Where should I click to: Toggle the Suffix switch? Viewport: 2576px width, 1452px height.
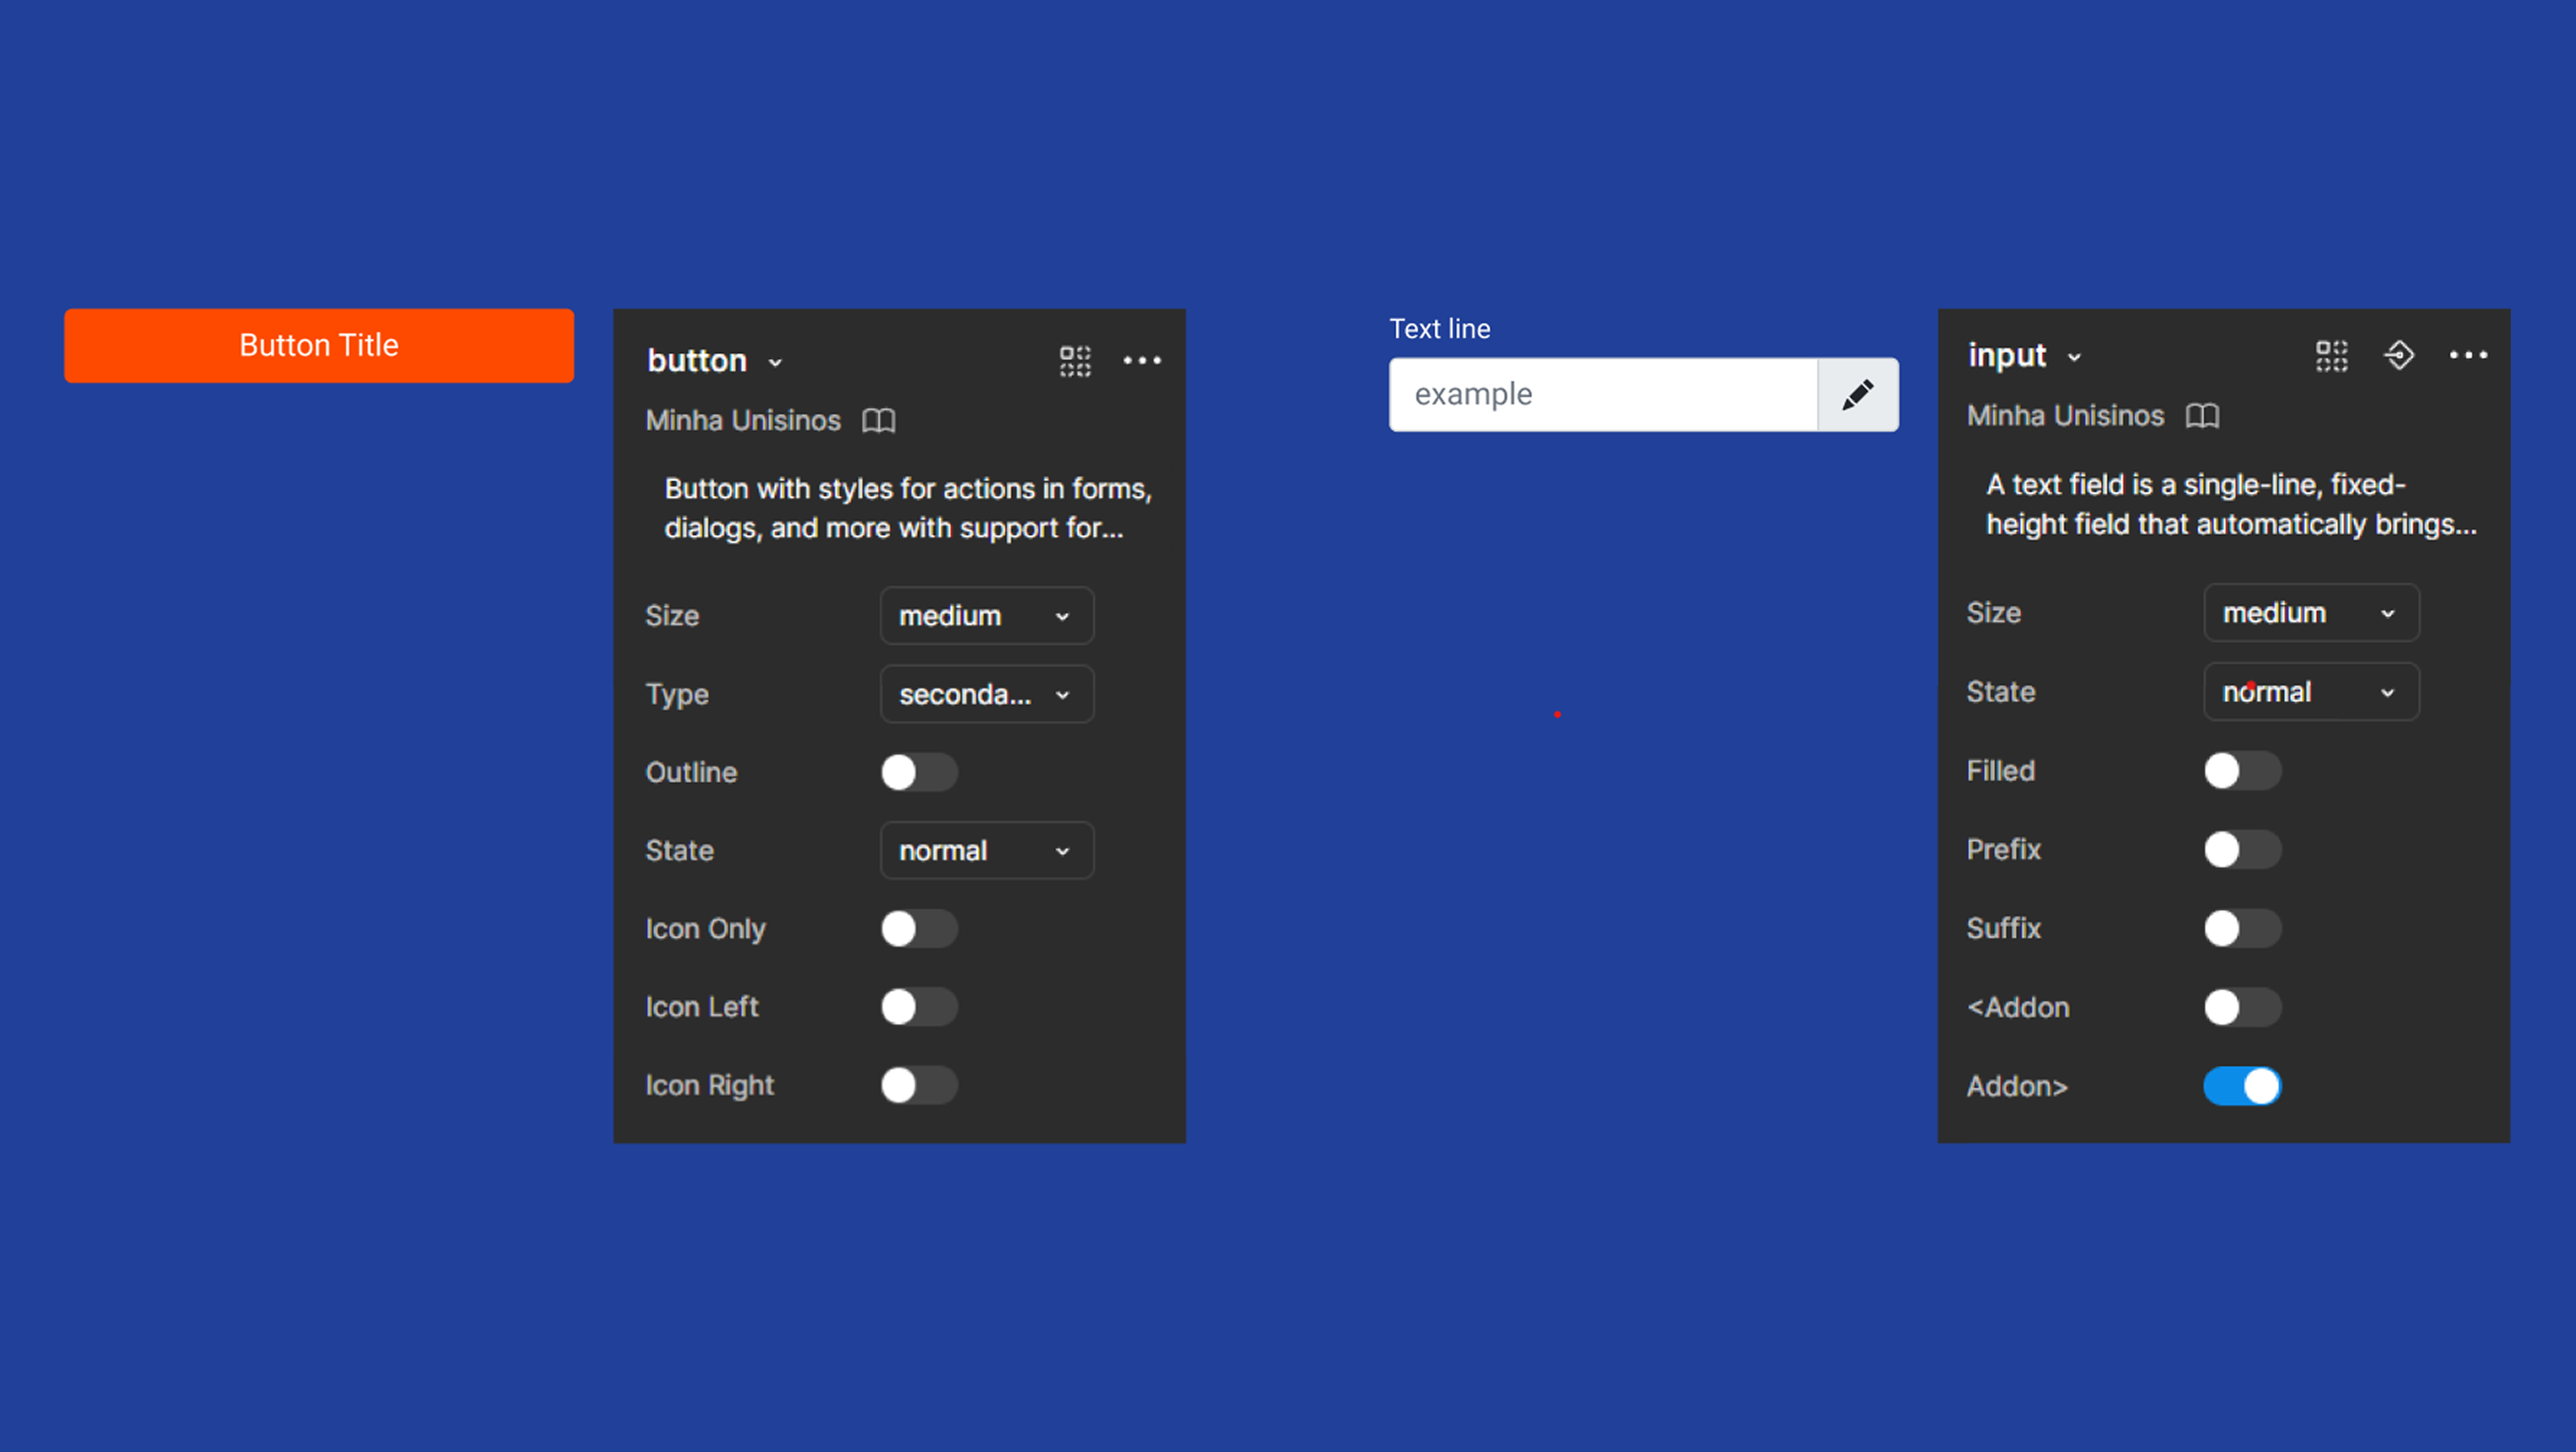(x=2242, y=928)
